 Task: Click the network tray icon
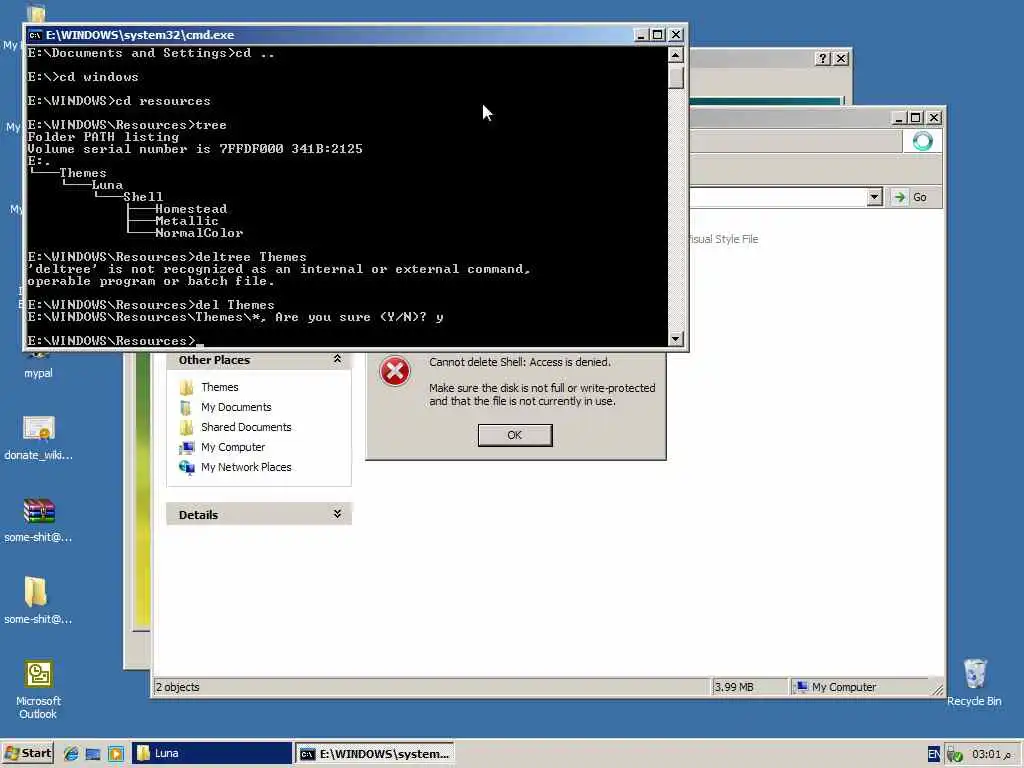[955, 754]
